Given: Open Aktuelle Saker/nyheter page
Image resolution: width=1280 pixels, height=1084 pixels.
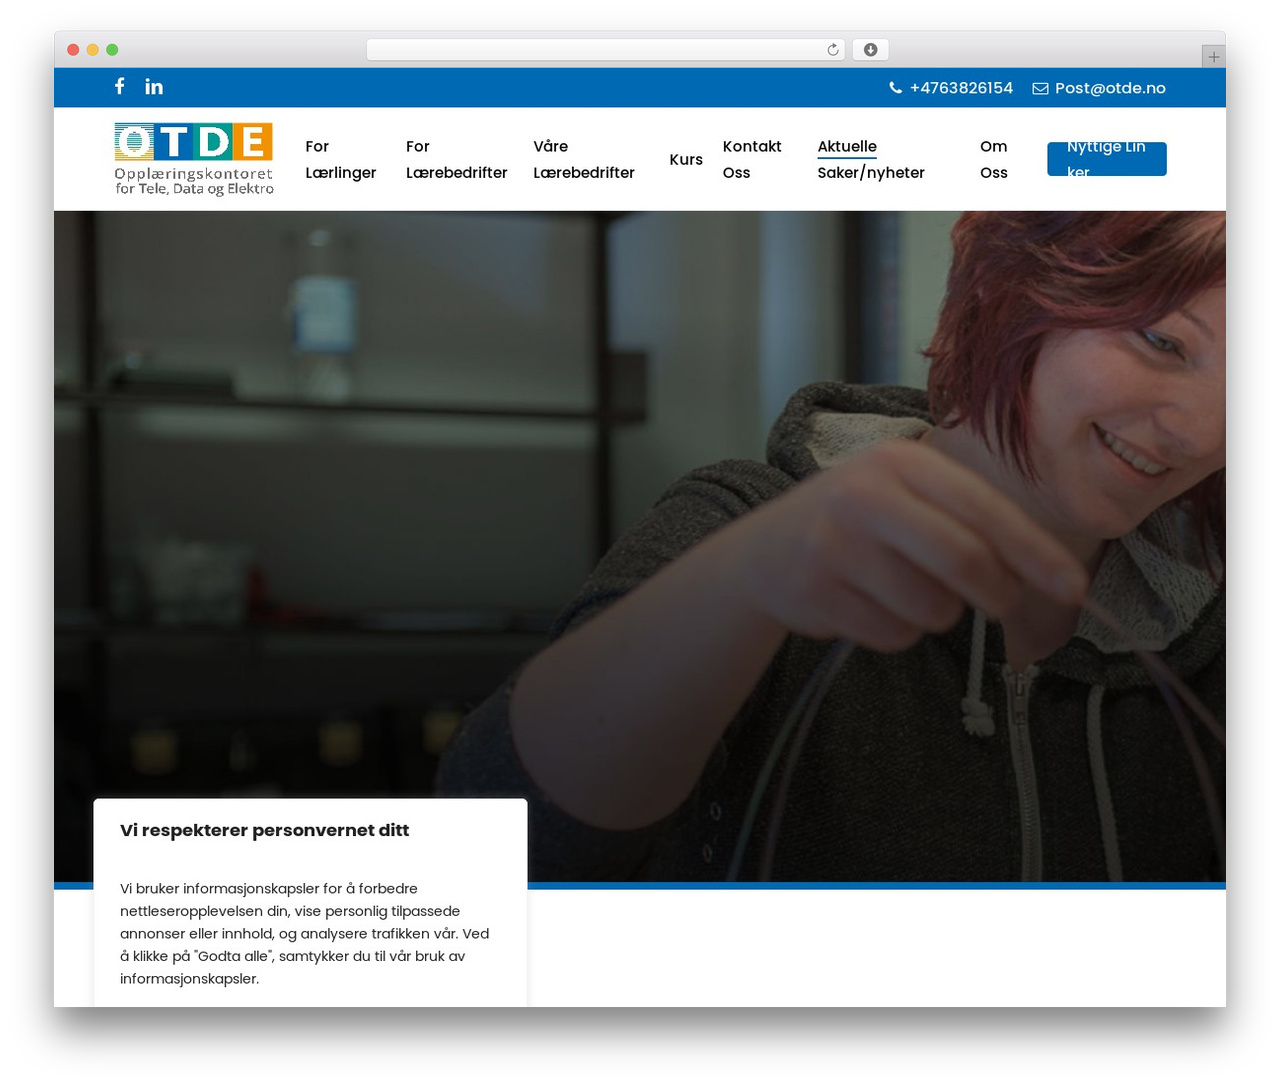Looking at the screenshot, I should point(871,159).
